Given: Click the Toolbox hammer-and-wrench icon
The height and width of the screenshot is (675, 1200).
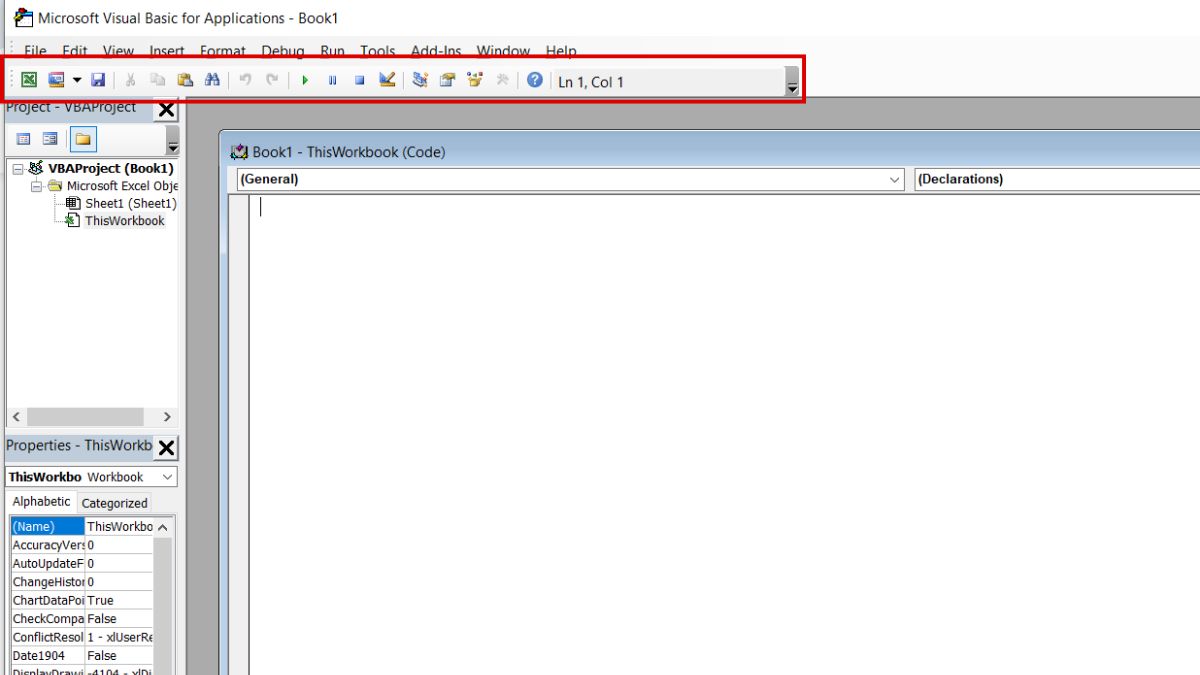Looking at the screenshot, I should click(x=502, y=81).
